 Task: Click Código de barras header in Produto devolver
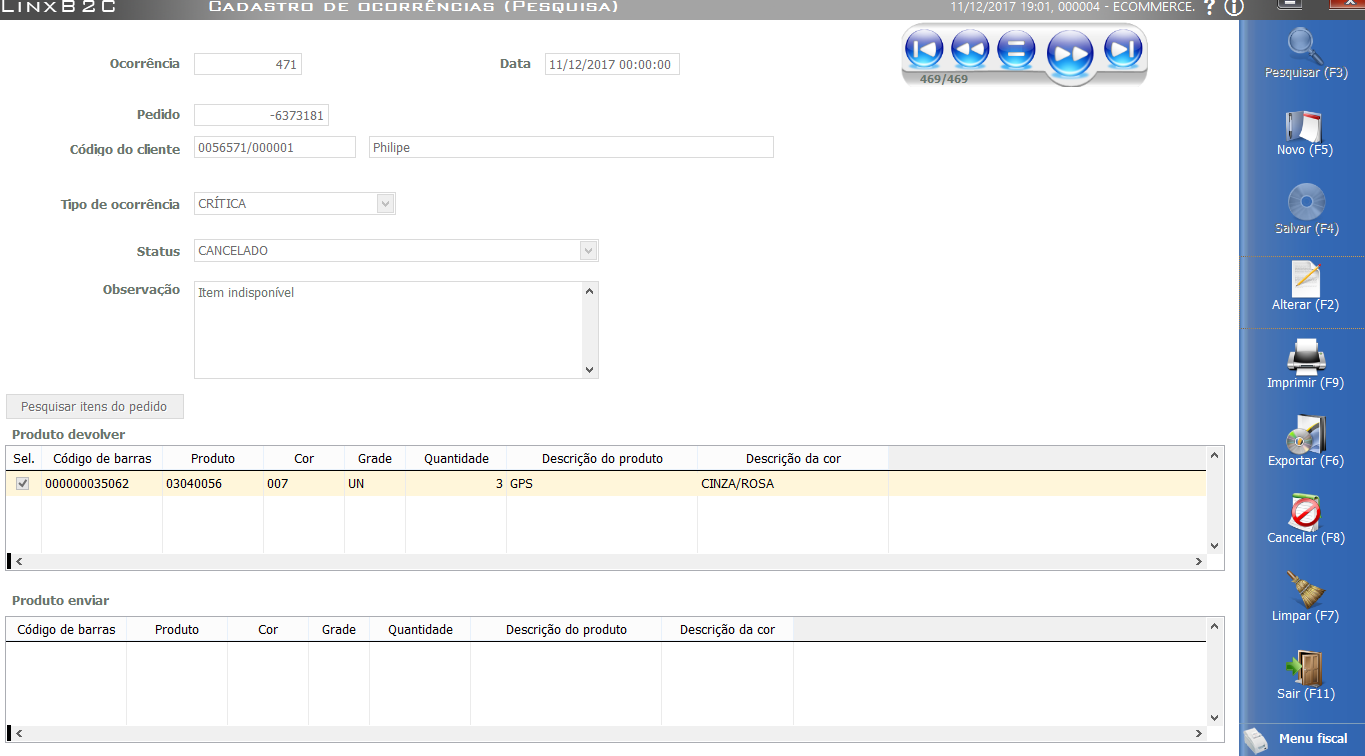[x=102, y=459]
